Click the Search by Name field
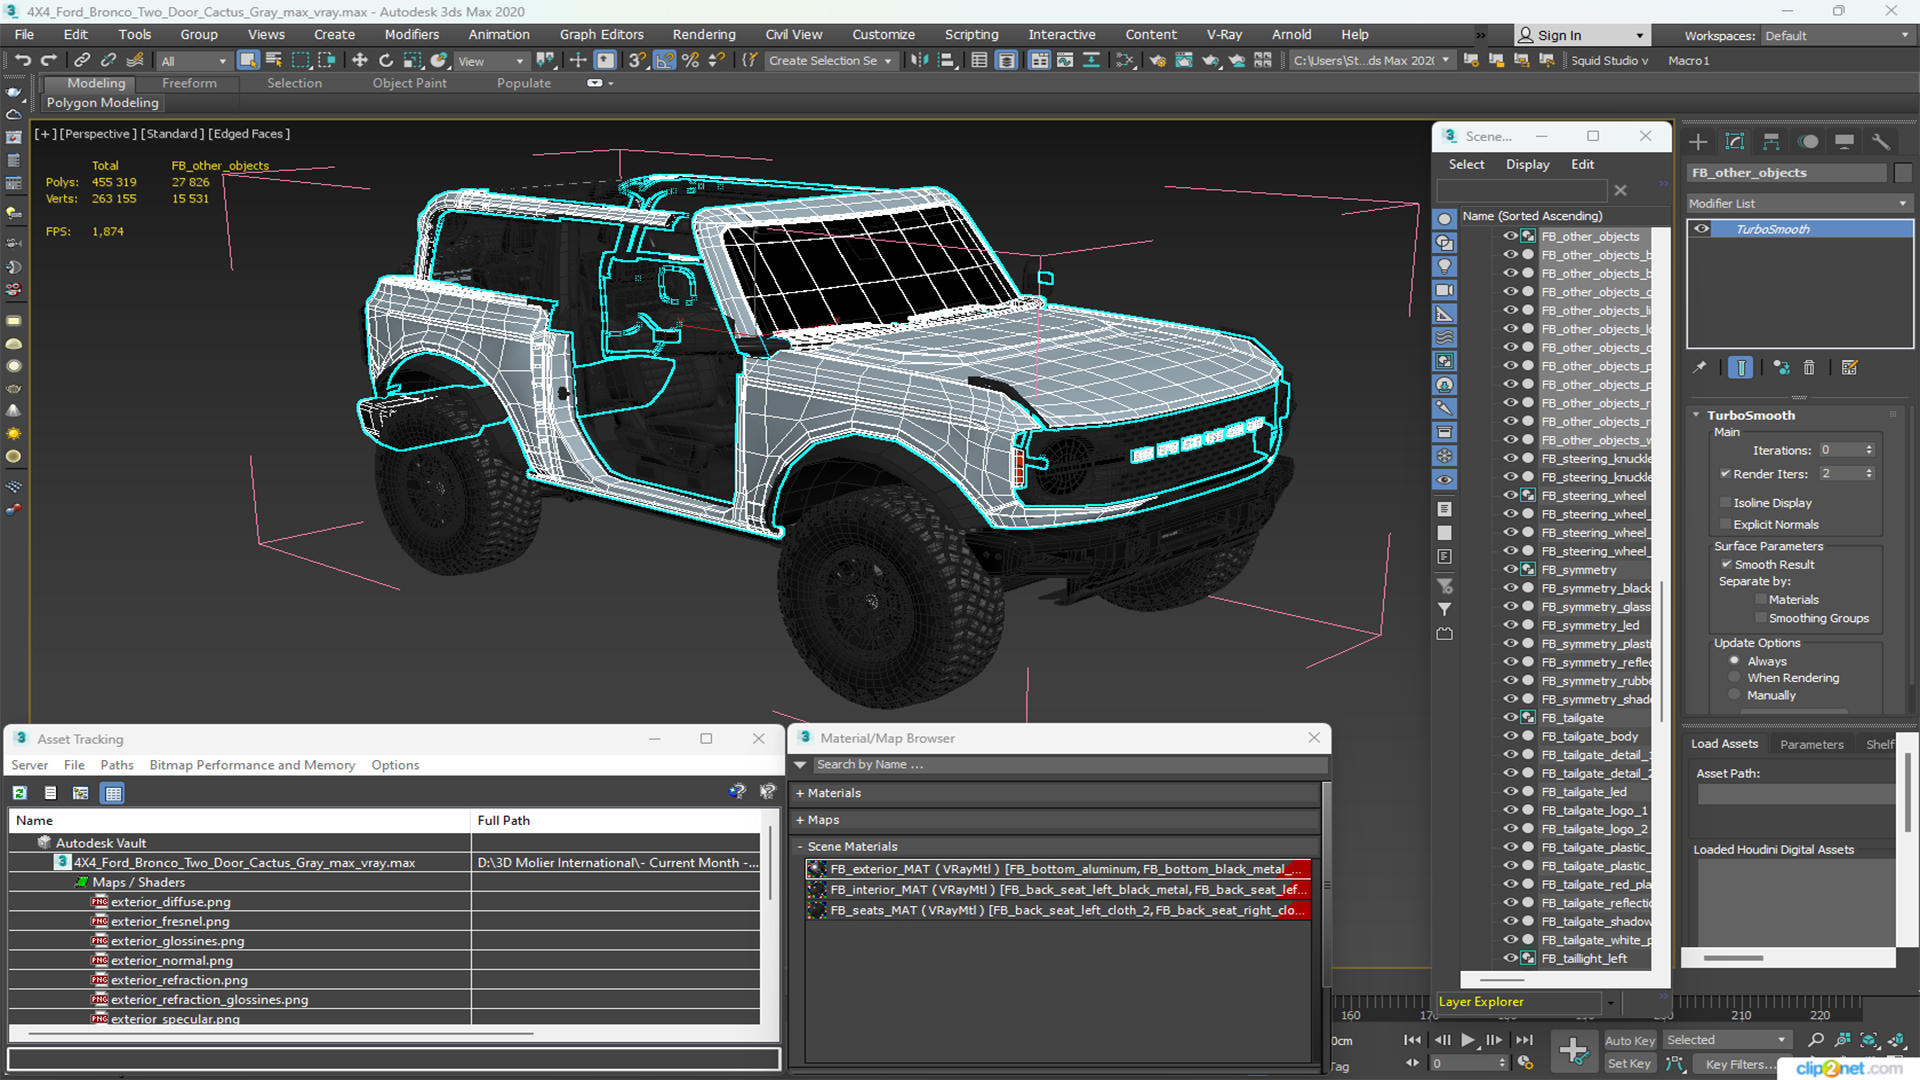The width and height of the screenshot is (1920, 1080). pyautogui.click(x=1070, y=765)
